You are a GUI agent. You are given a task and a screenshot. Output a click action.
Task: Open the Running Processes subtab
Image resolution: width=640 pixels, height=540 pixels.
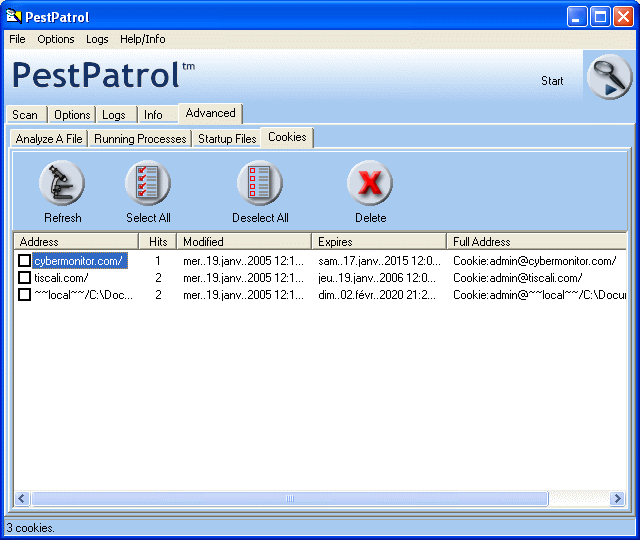tap(140, 139)
